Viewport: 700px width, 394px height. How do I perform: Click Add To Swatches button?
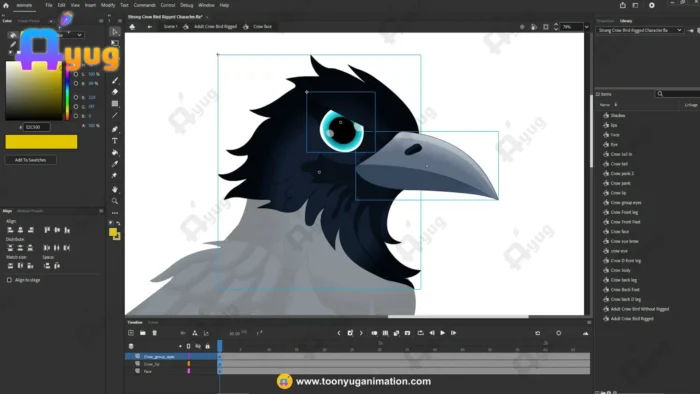30,160
